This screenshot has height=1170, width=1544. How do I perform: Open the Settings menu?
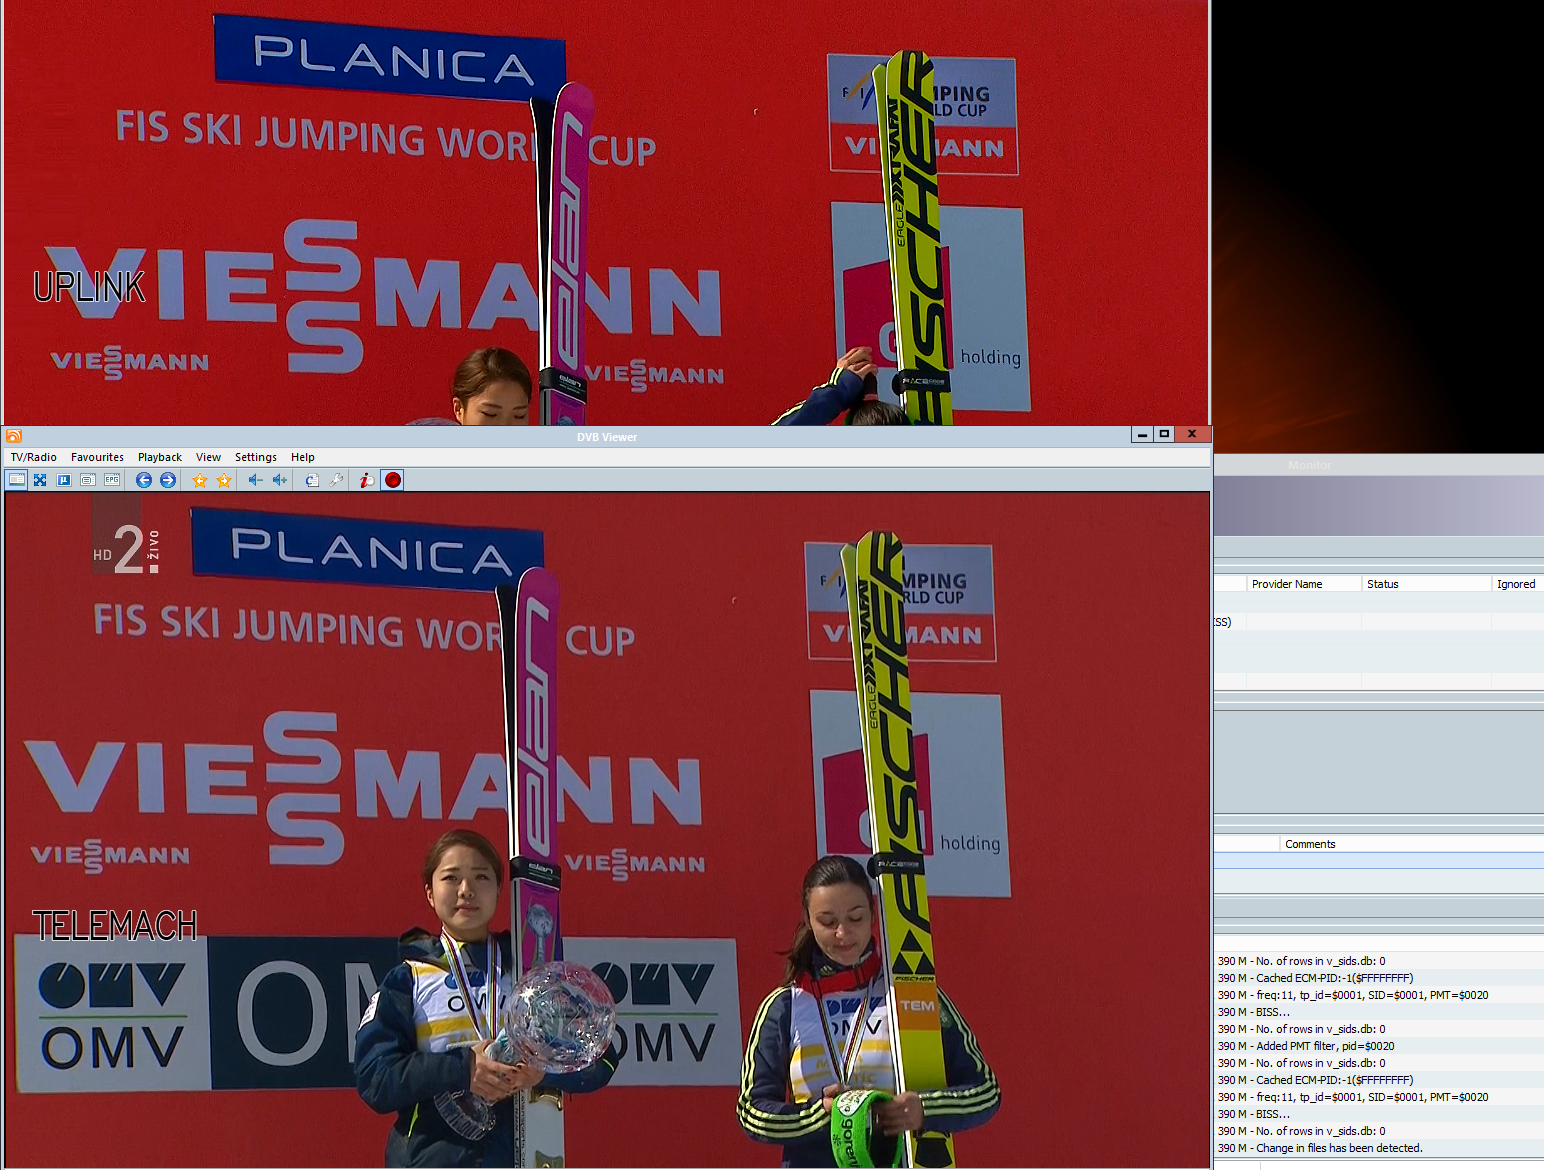[256, 457]
